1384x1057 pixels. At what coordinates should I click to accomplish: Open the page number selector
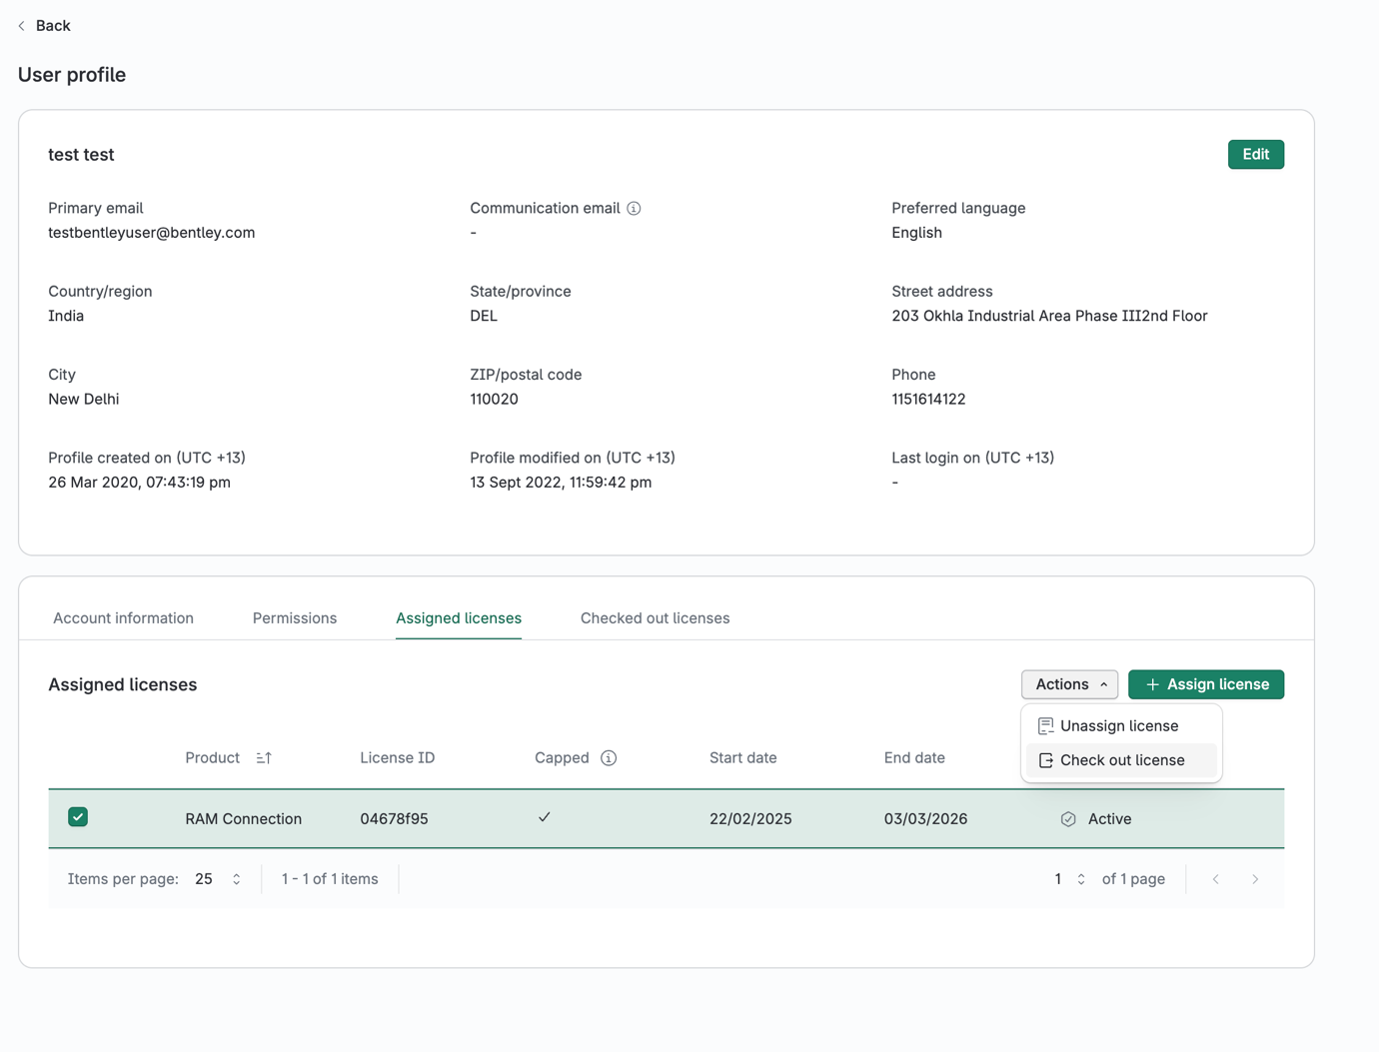click(1069, 879)
